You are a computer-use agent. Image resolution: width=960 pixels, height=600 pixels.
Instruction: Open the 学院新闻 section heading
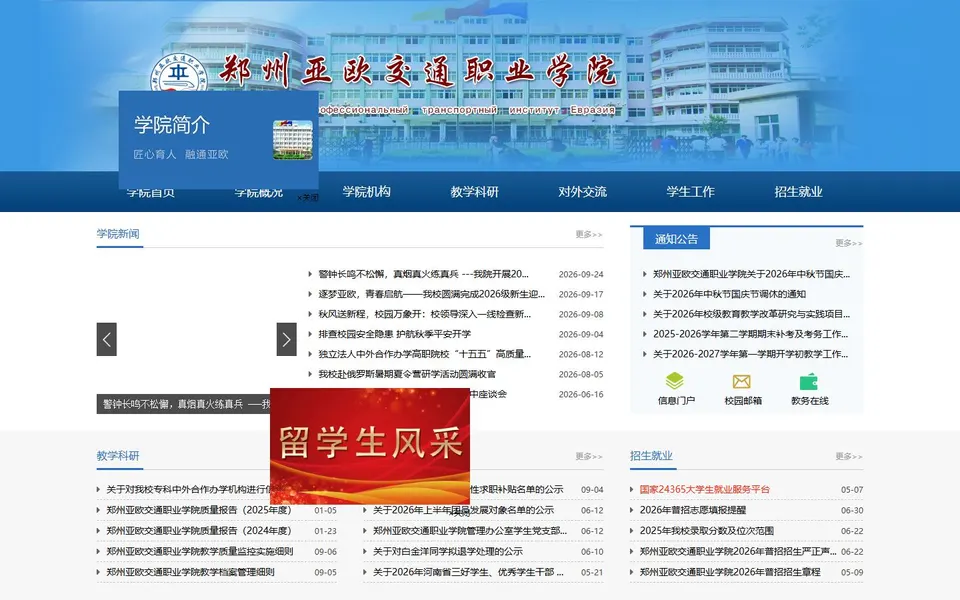pyautogui.click(x=118, y=234)
